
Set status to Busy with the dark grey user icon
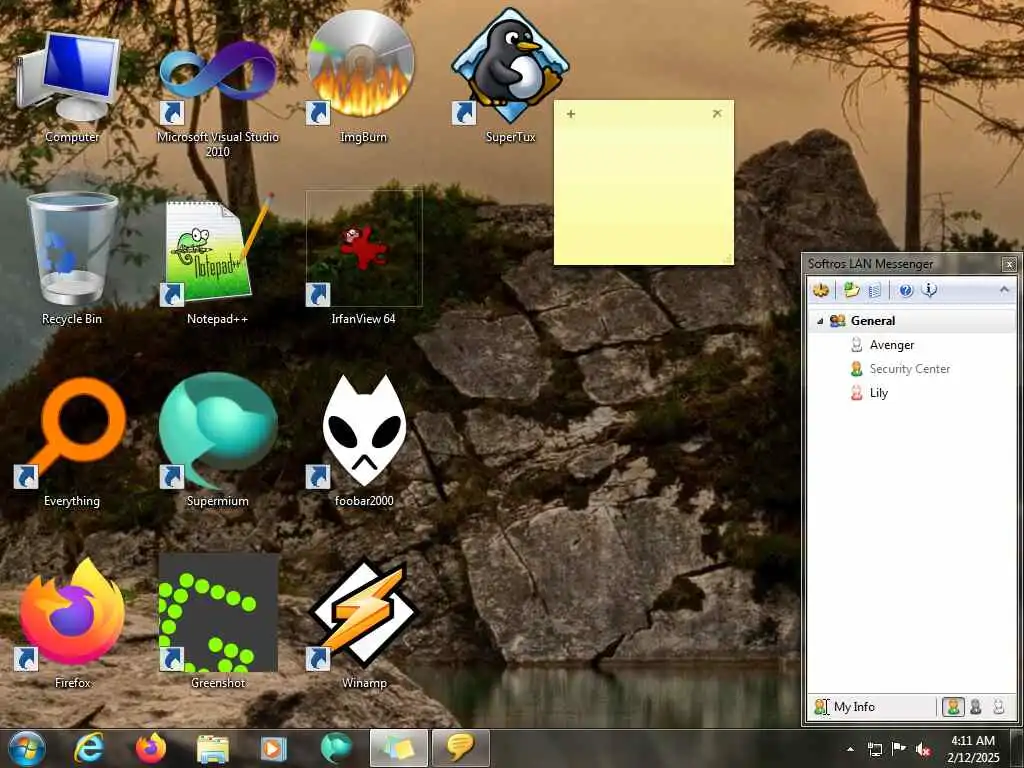pyautogui.click(x=976, y=707)
